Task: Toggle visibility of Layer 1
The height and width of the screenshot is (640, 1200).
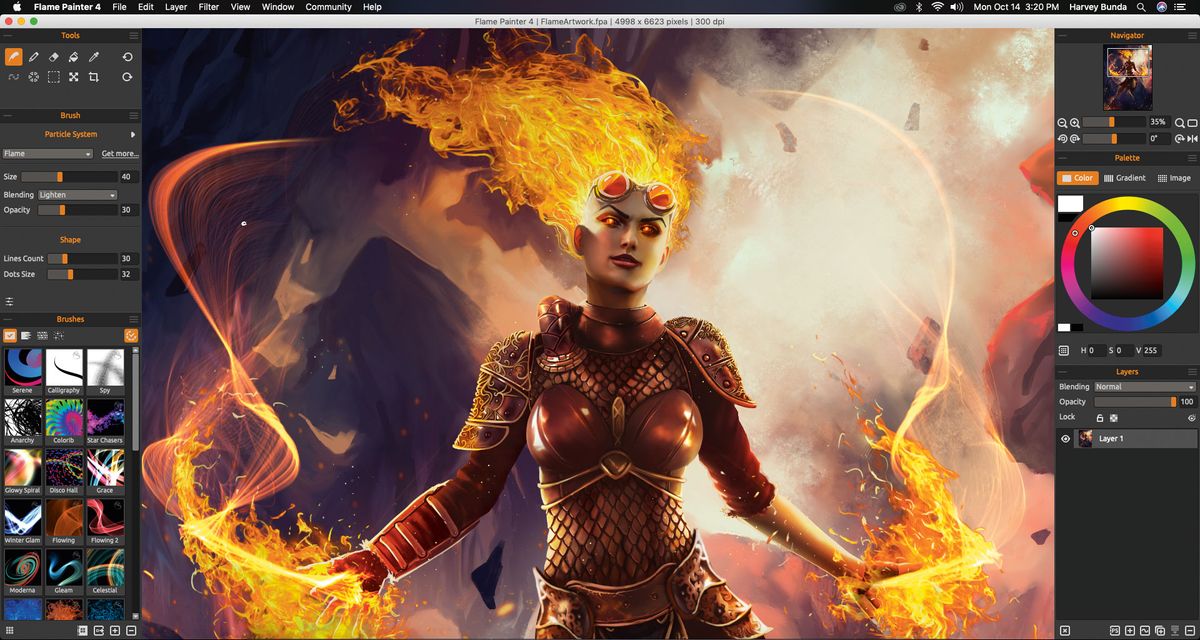Action: [1064, 438]
